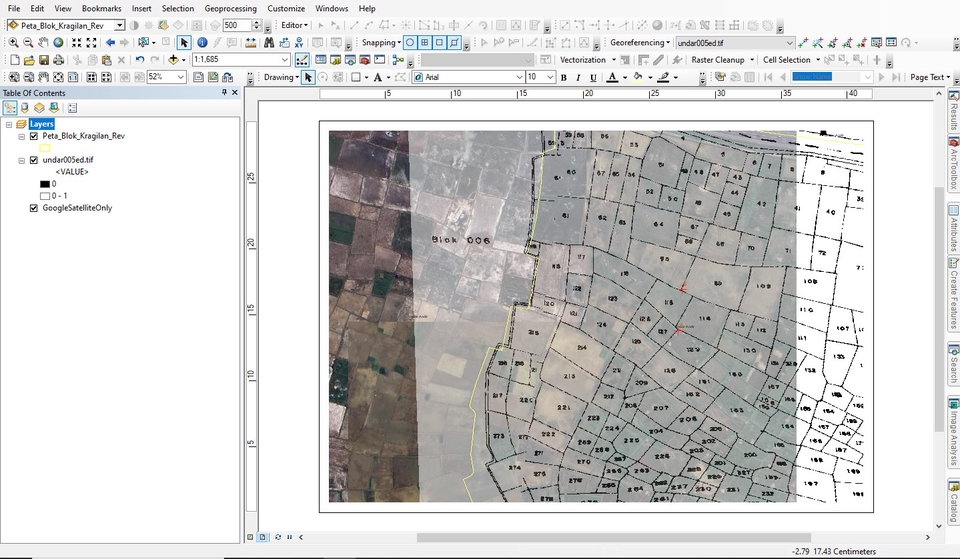This screenshot has height=559, width=960.
Task: Open the Bookmarks menu
Action: point(101,8)
